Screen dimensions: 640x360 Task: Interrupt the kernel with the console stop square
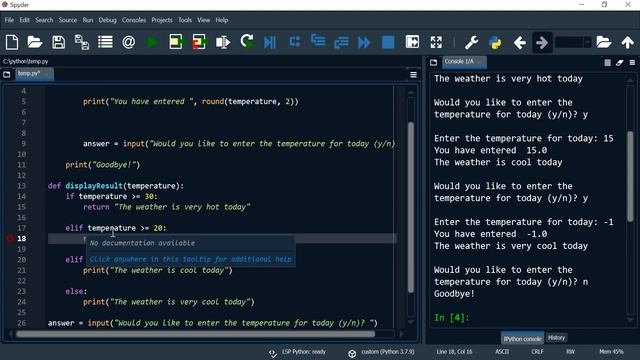tap(607, 62)
